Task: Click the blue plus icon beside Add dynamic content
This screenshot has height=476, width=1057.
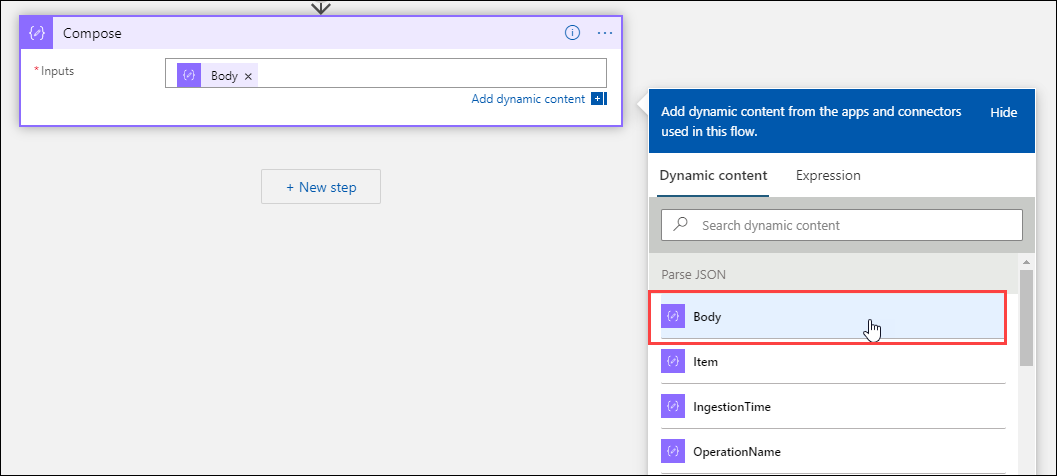Action: pos(598,99)
